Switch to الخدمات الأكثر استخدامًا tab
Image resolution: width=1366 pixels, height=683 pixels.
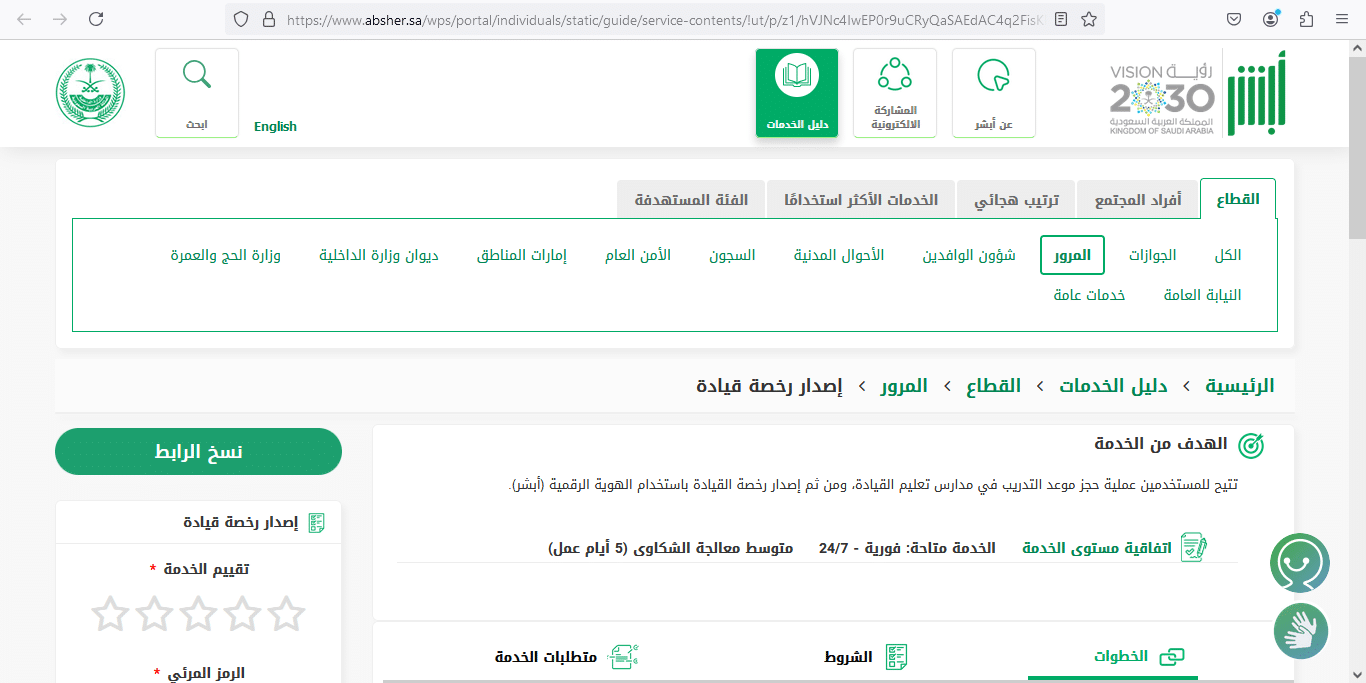[860, 200]
